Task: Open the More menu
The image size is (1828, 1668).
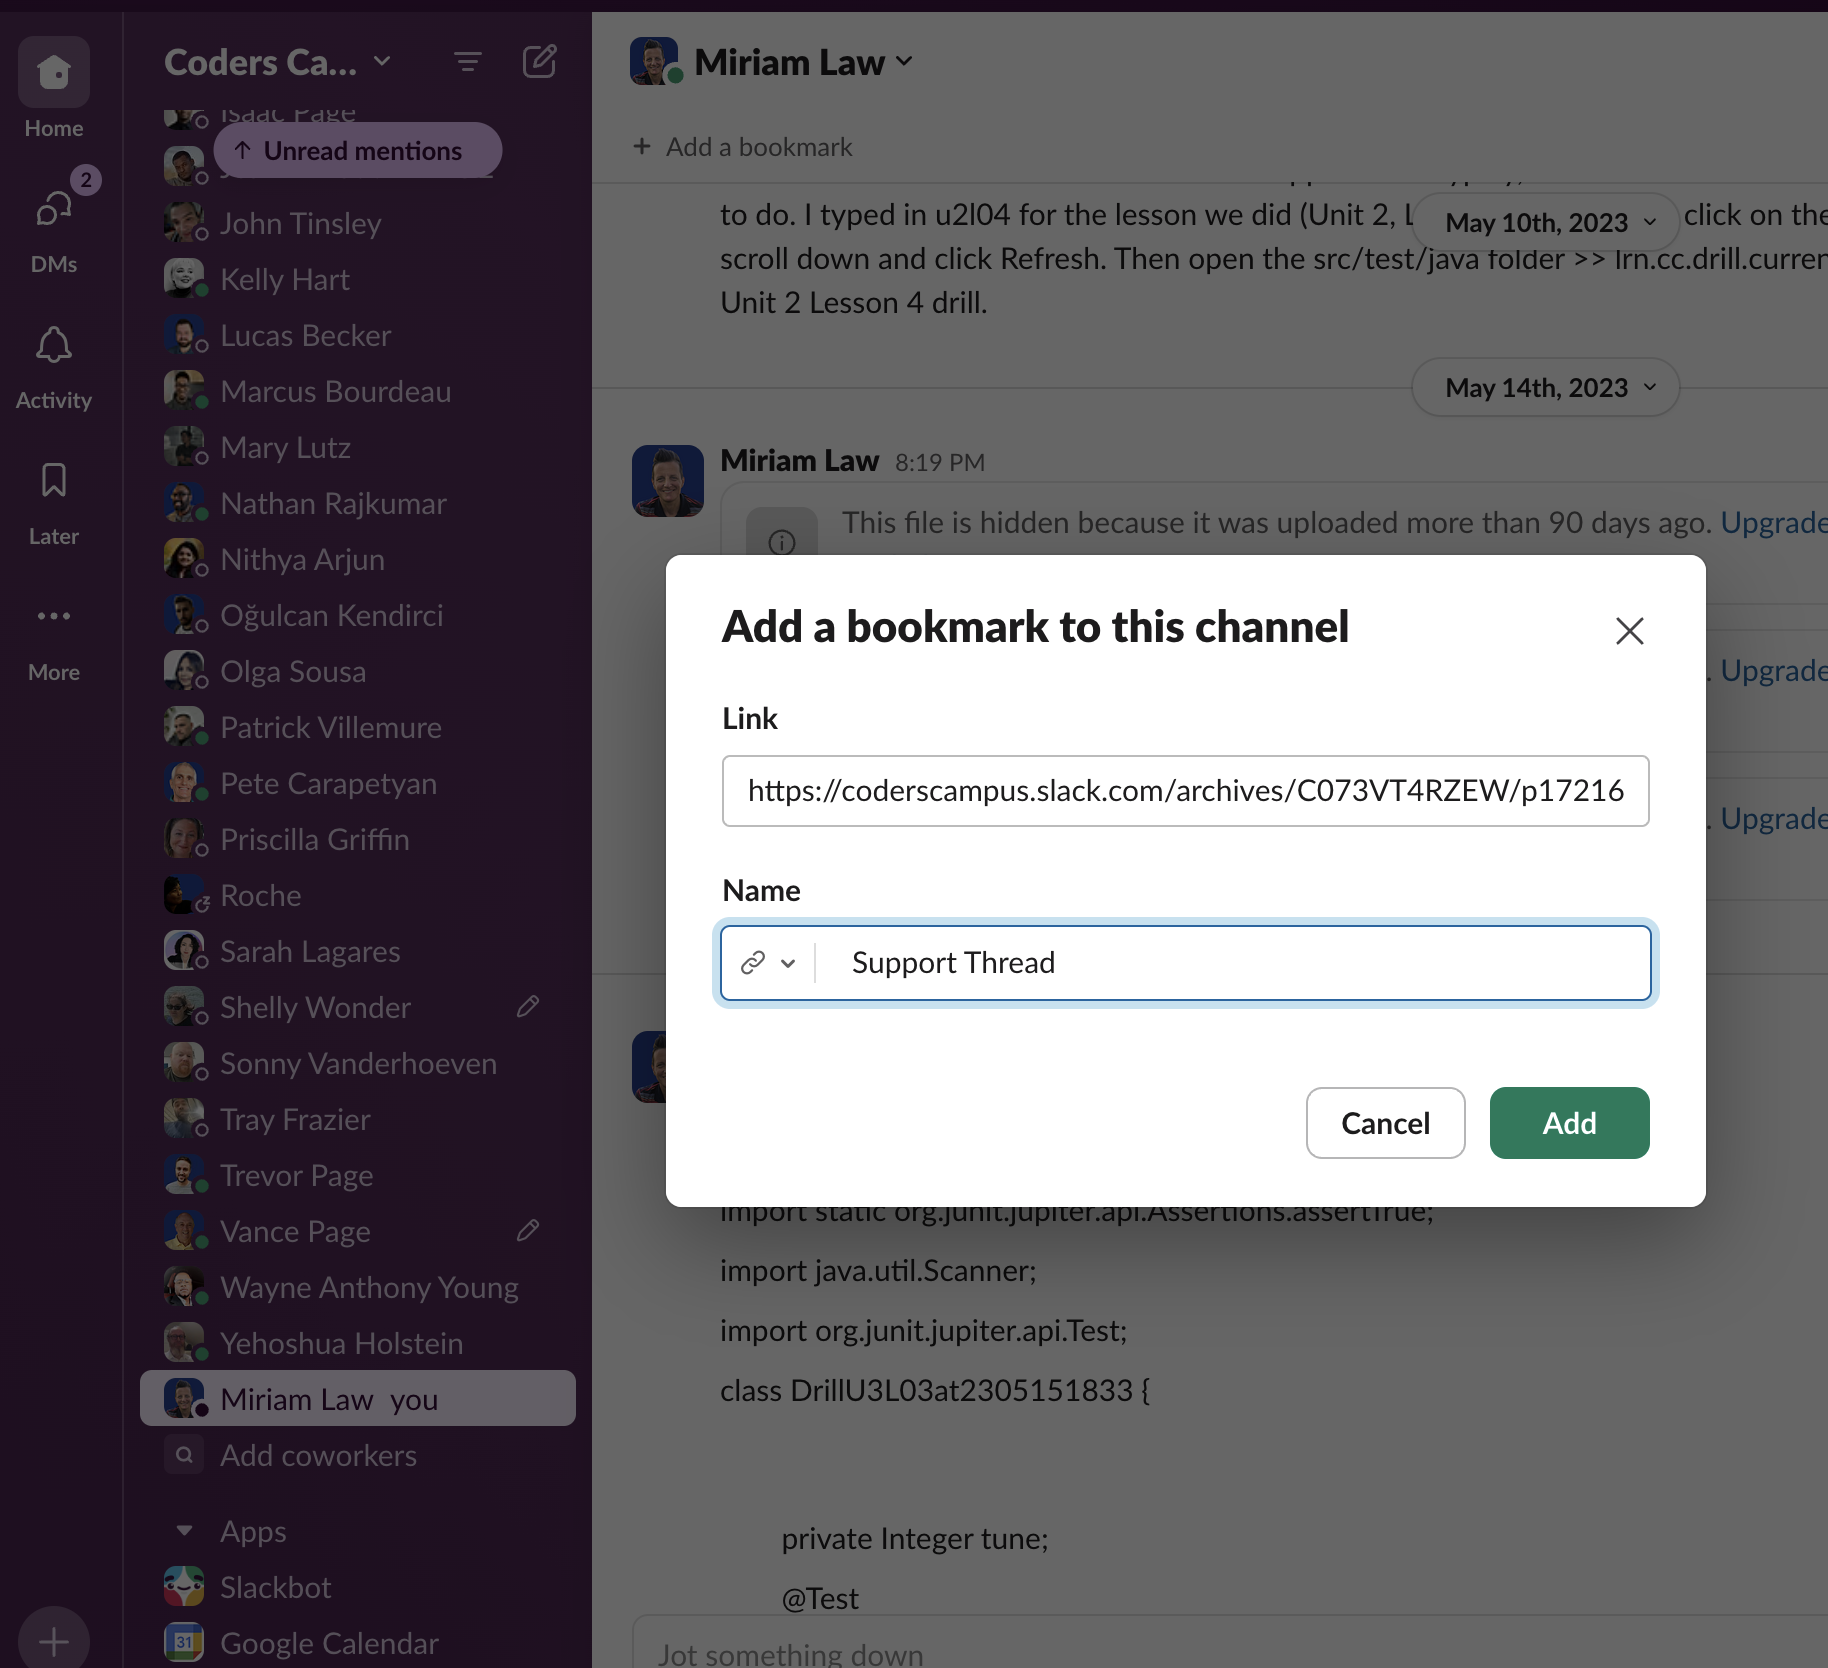Action: tap(53, 617)
